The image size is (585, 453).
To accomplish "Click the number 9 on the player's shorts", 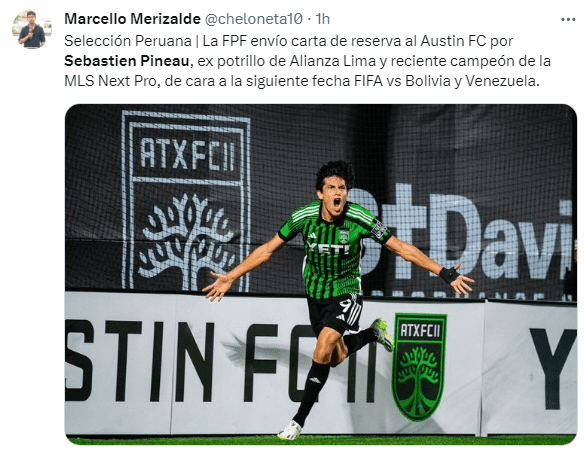I will [343, 306].
